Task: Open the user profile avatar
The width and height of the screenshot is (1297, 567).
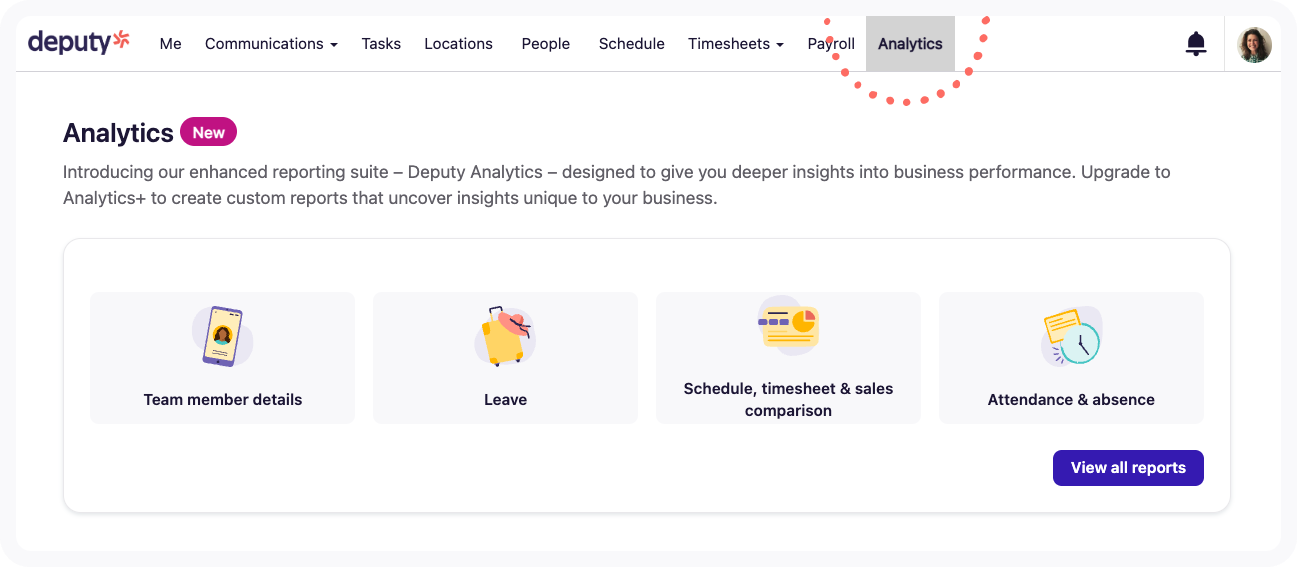Action: tap(1254, 44)
